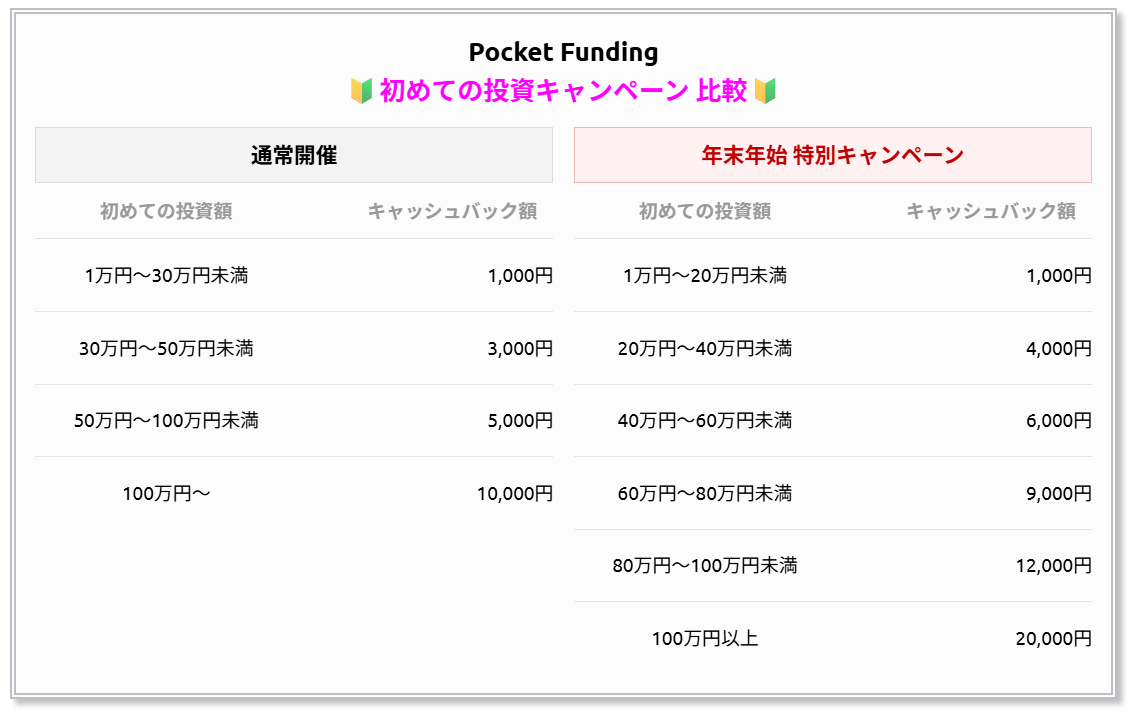The image size is (1132, 713).
Task: Click the 6,000円 cashback amount
Action: [x=1058, y=421]
